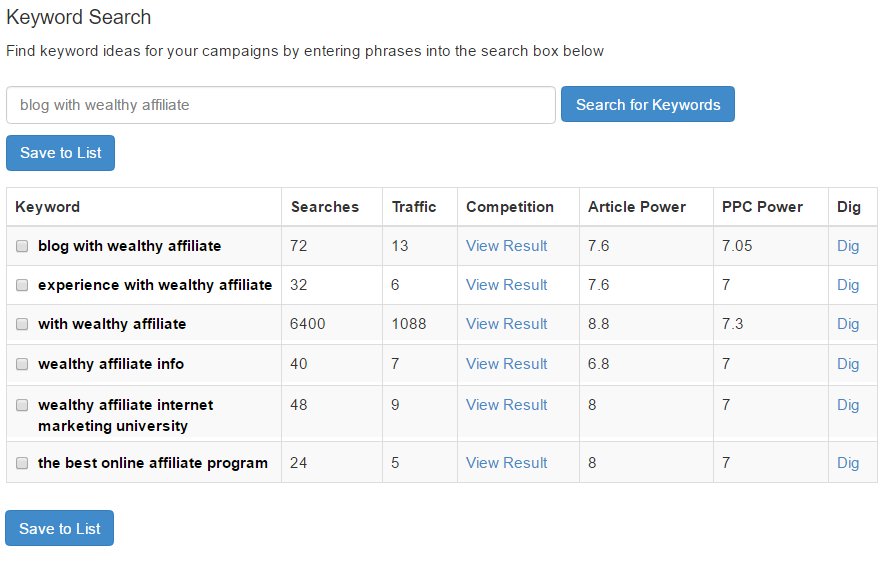Click the Article Power value 6.8

(x=598, y=364)
